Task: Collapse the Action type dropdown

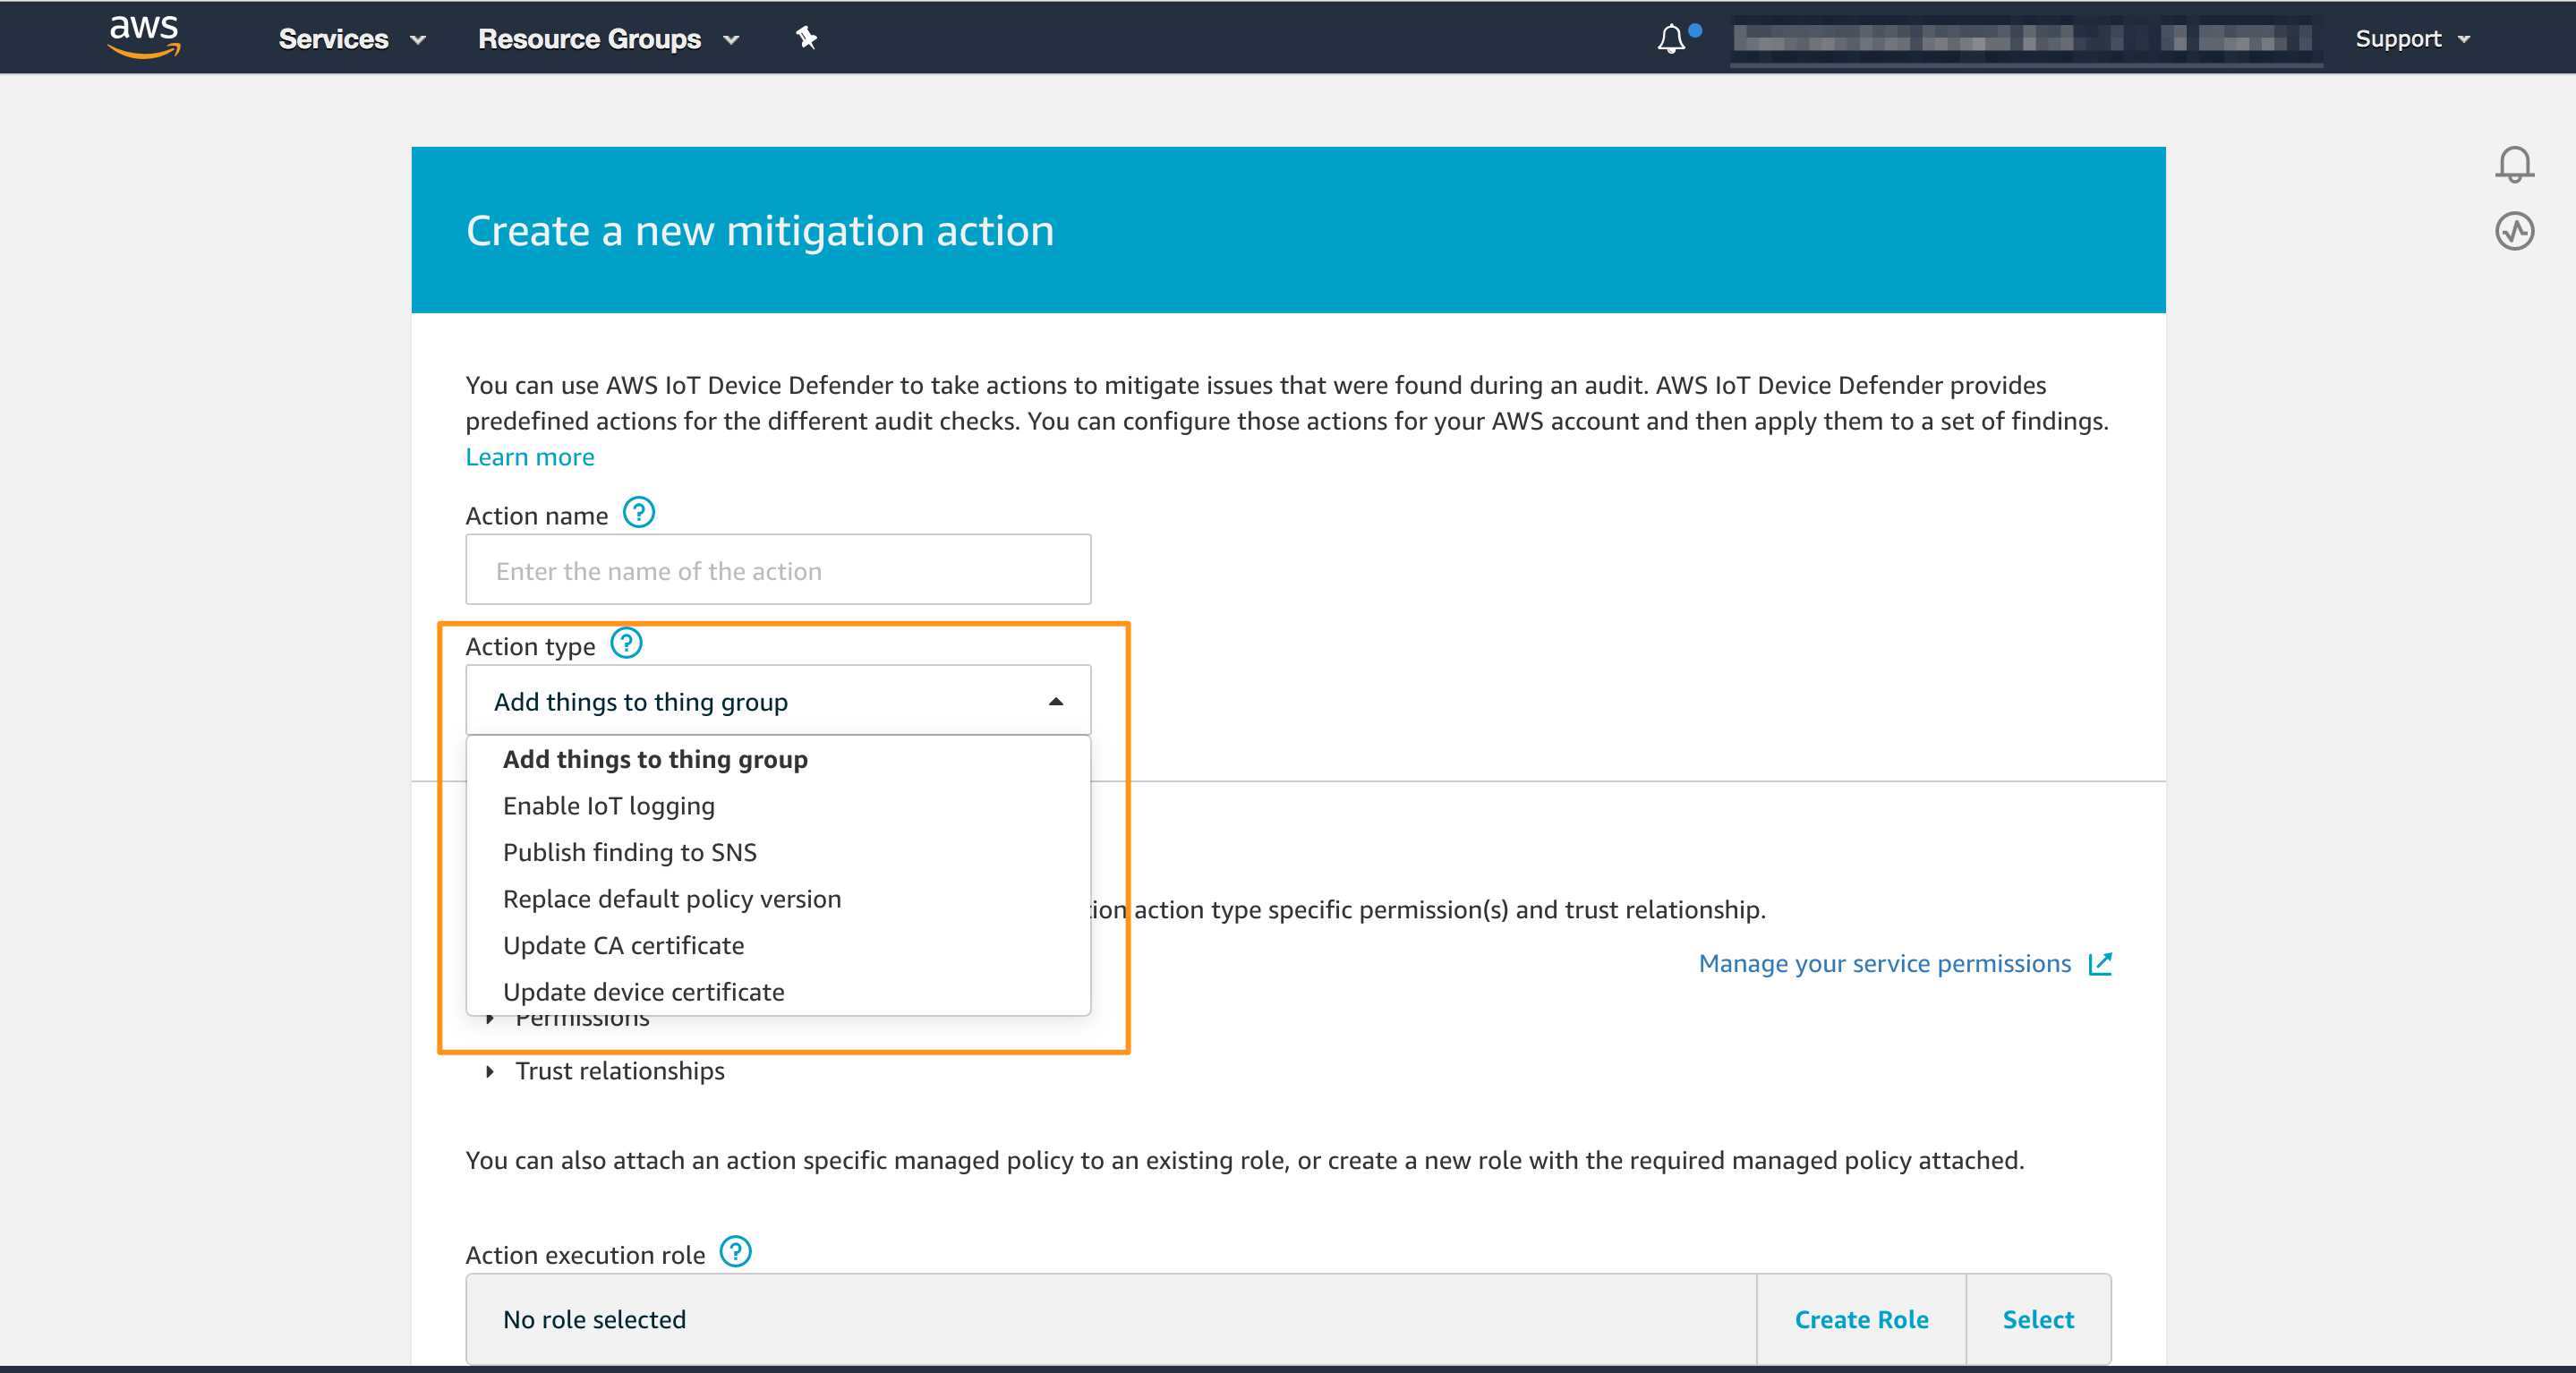Action: coord(778,700)
